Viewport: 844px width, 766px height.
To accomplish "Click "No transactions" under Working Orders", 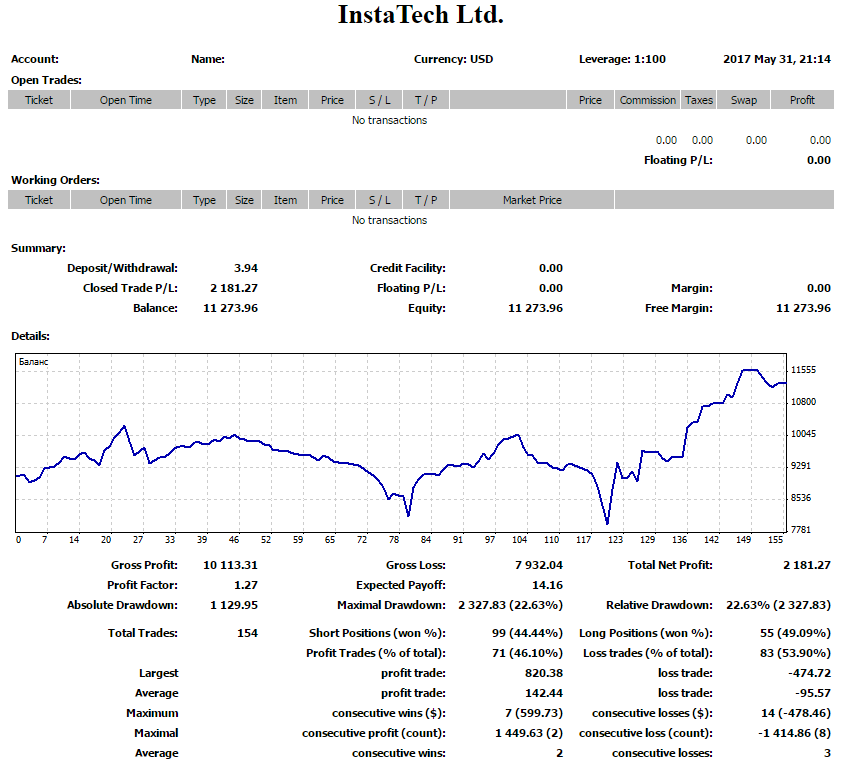I will click(389, 220).
